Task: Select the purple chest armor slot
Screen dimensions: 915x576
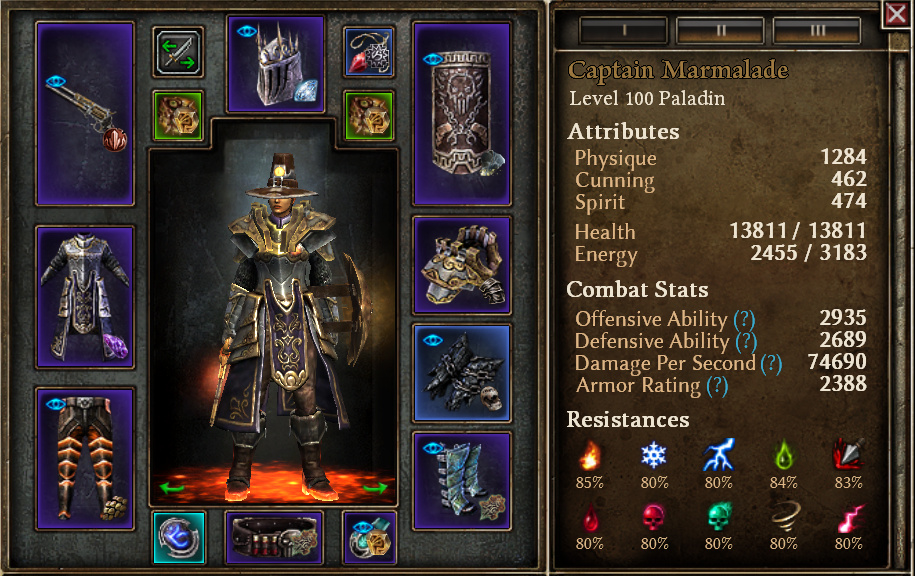Action: tap(85, 298)
